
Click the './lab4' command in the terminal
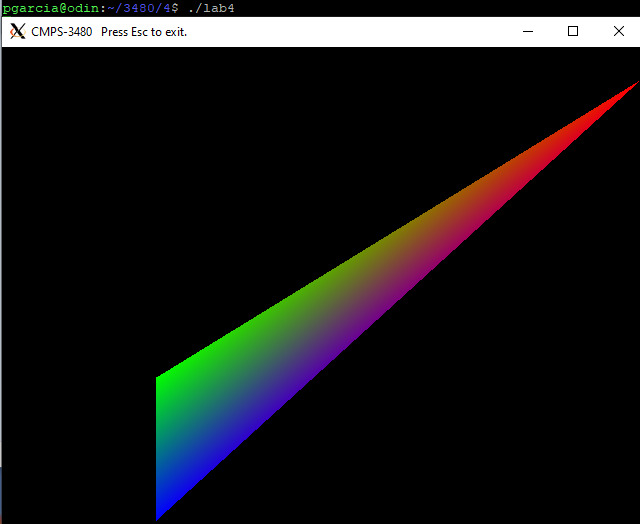click(x=211, y=8)
